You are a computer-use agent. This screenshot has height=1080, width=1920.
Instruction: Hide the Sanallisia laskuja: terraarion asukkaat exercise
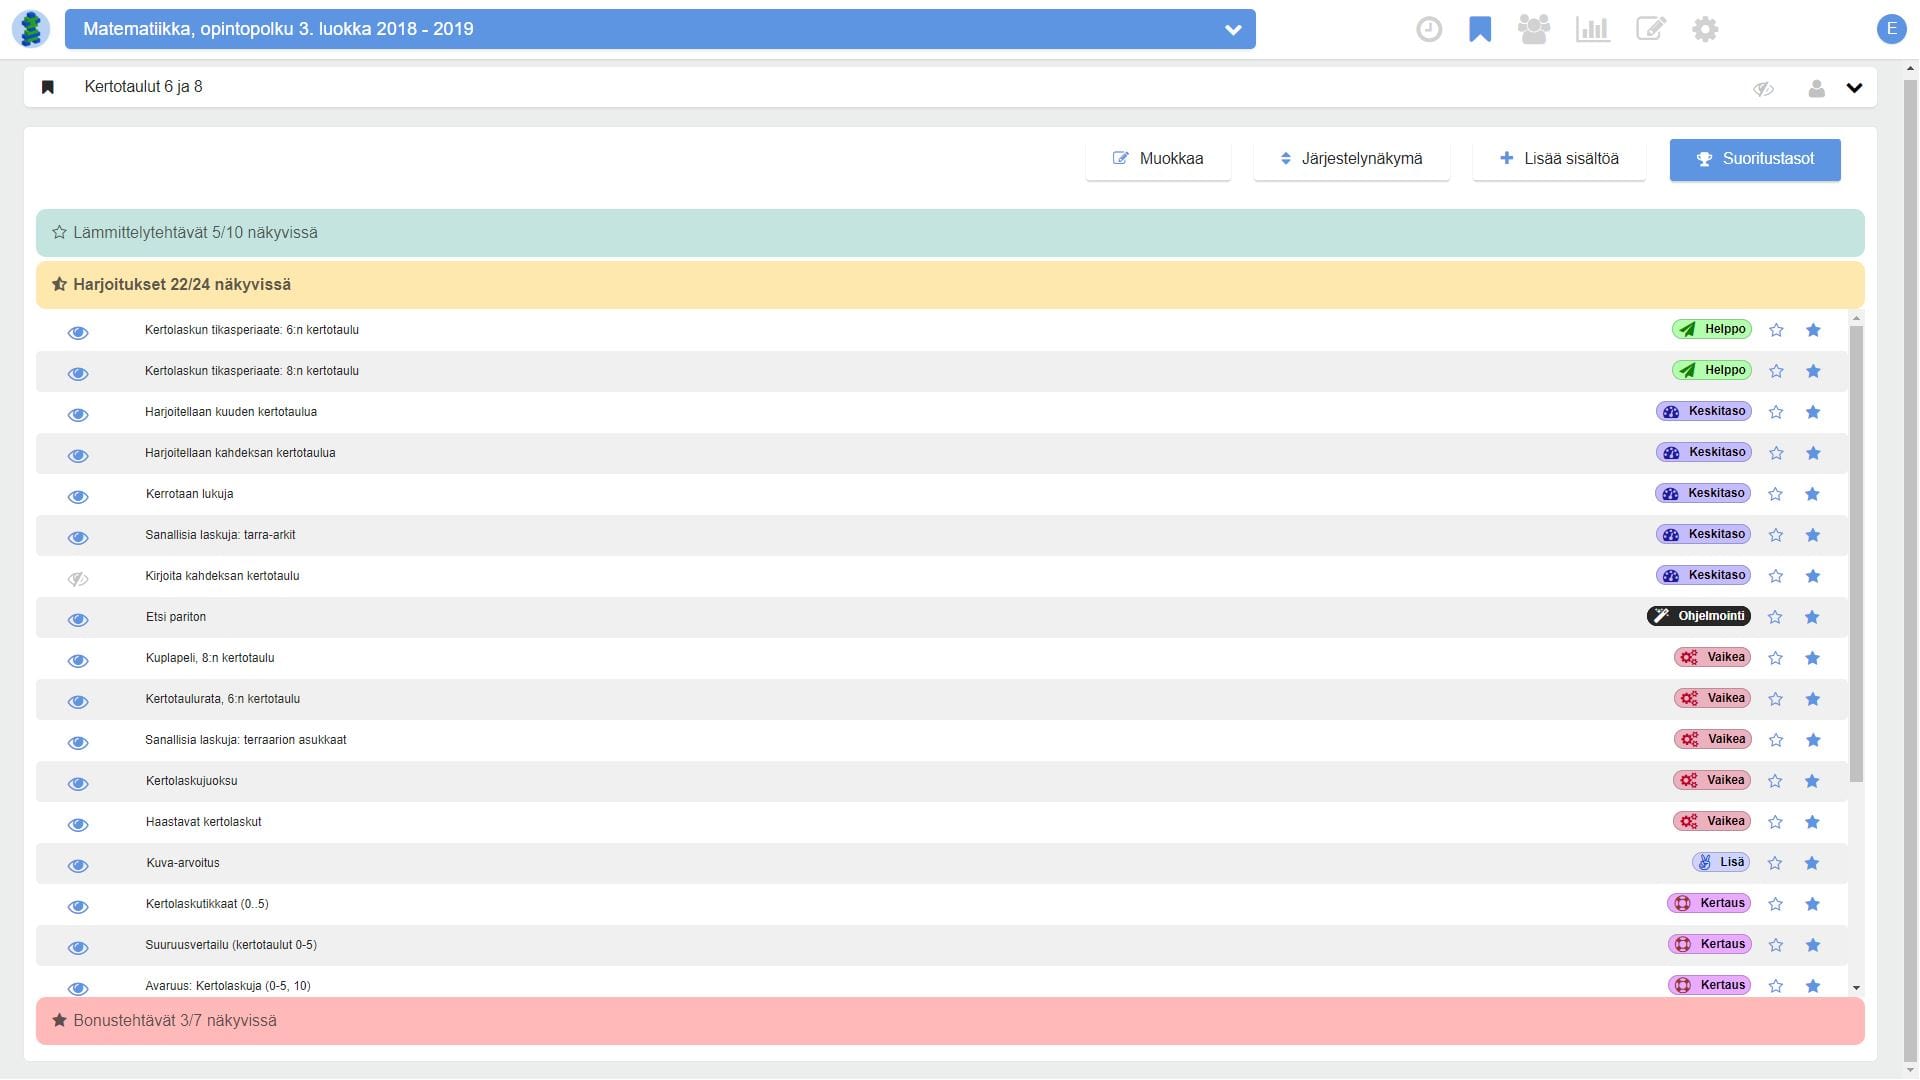pyautogui.click(x=78, y=743)
